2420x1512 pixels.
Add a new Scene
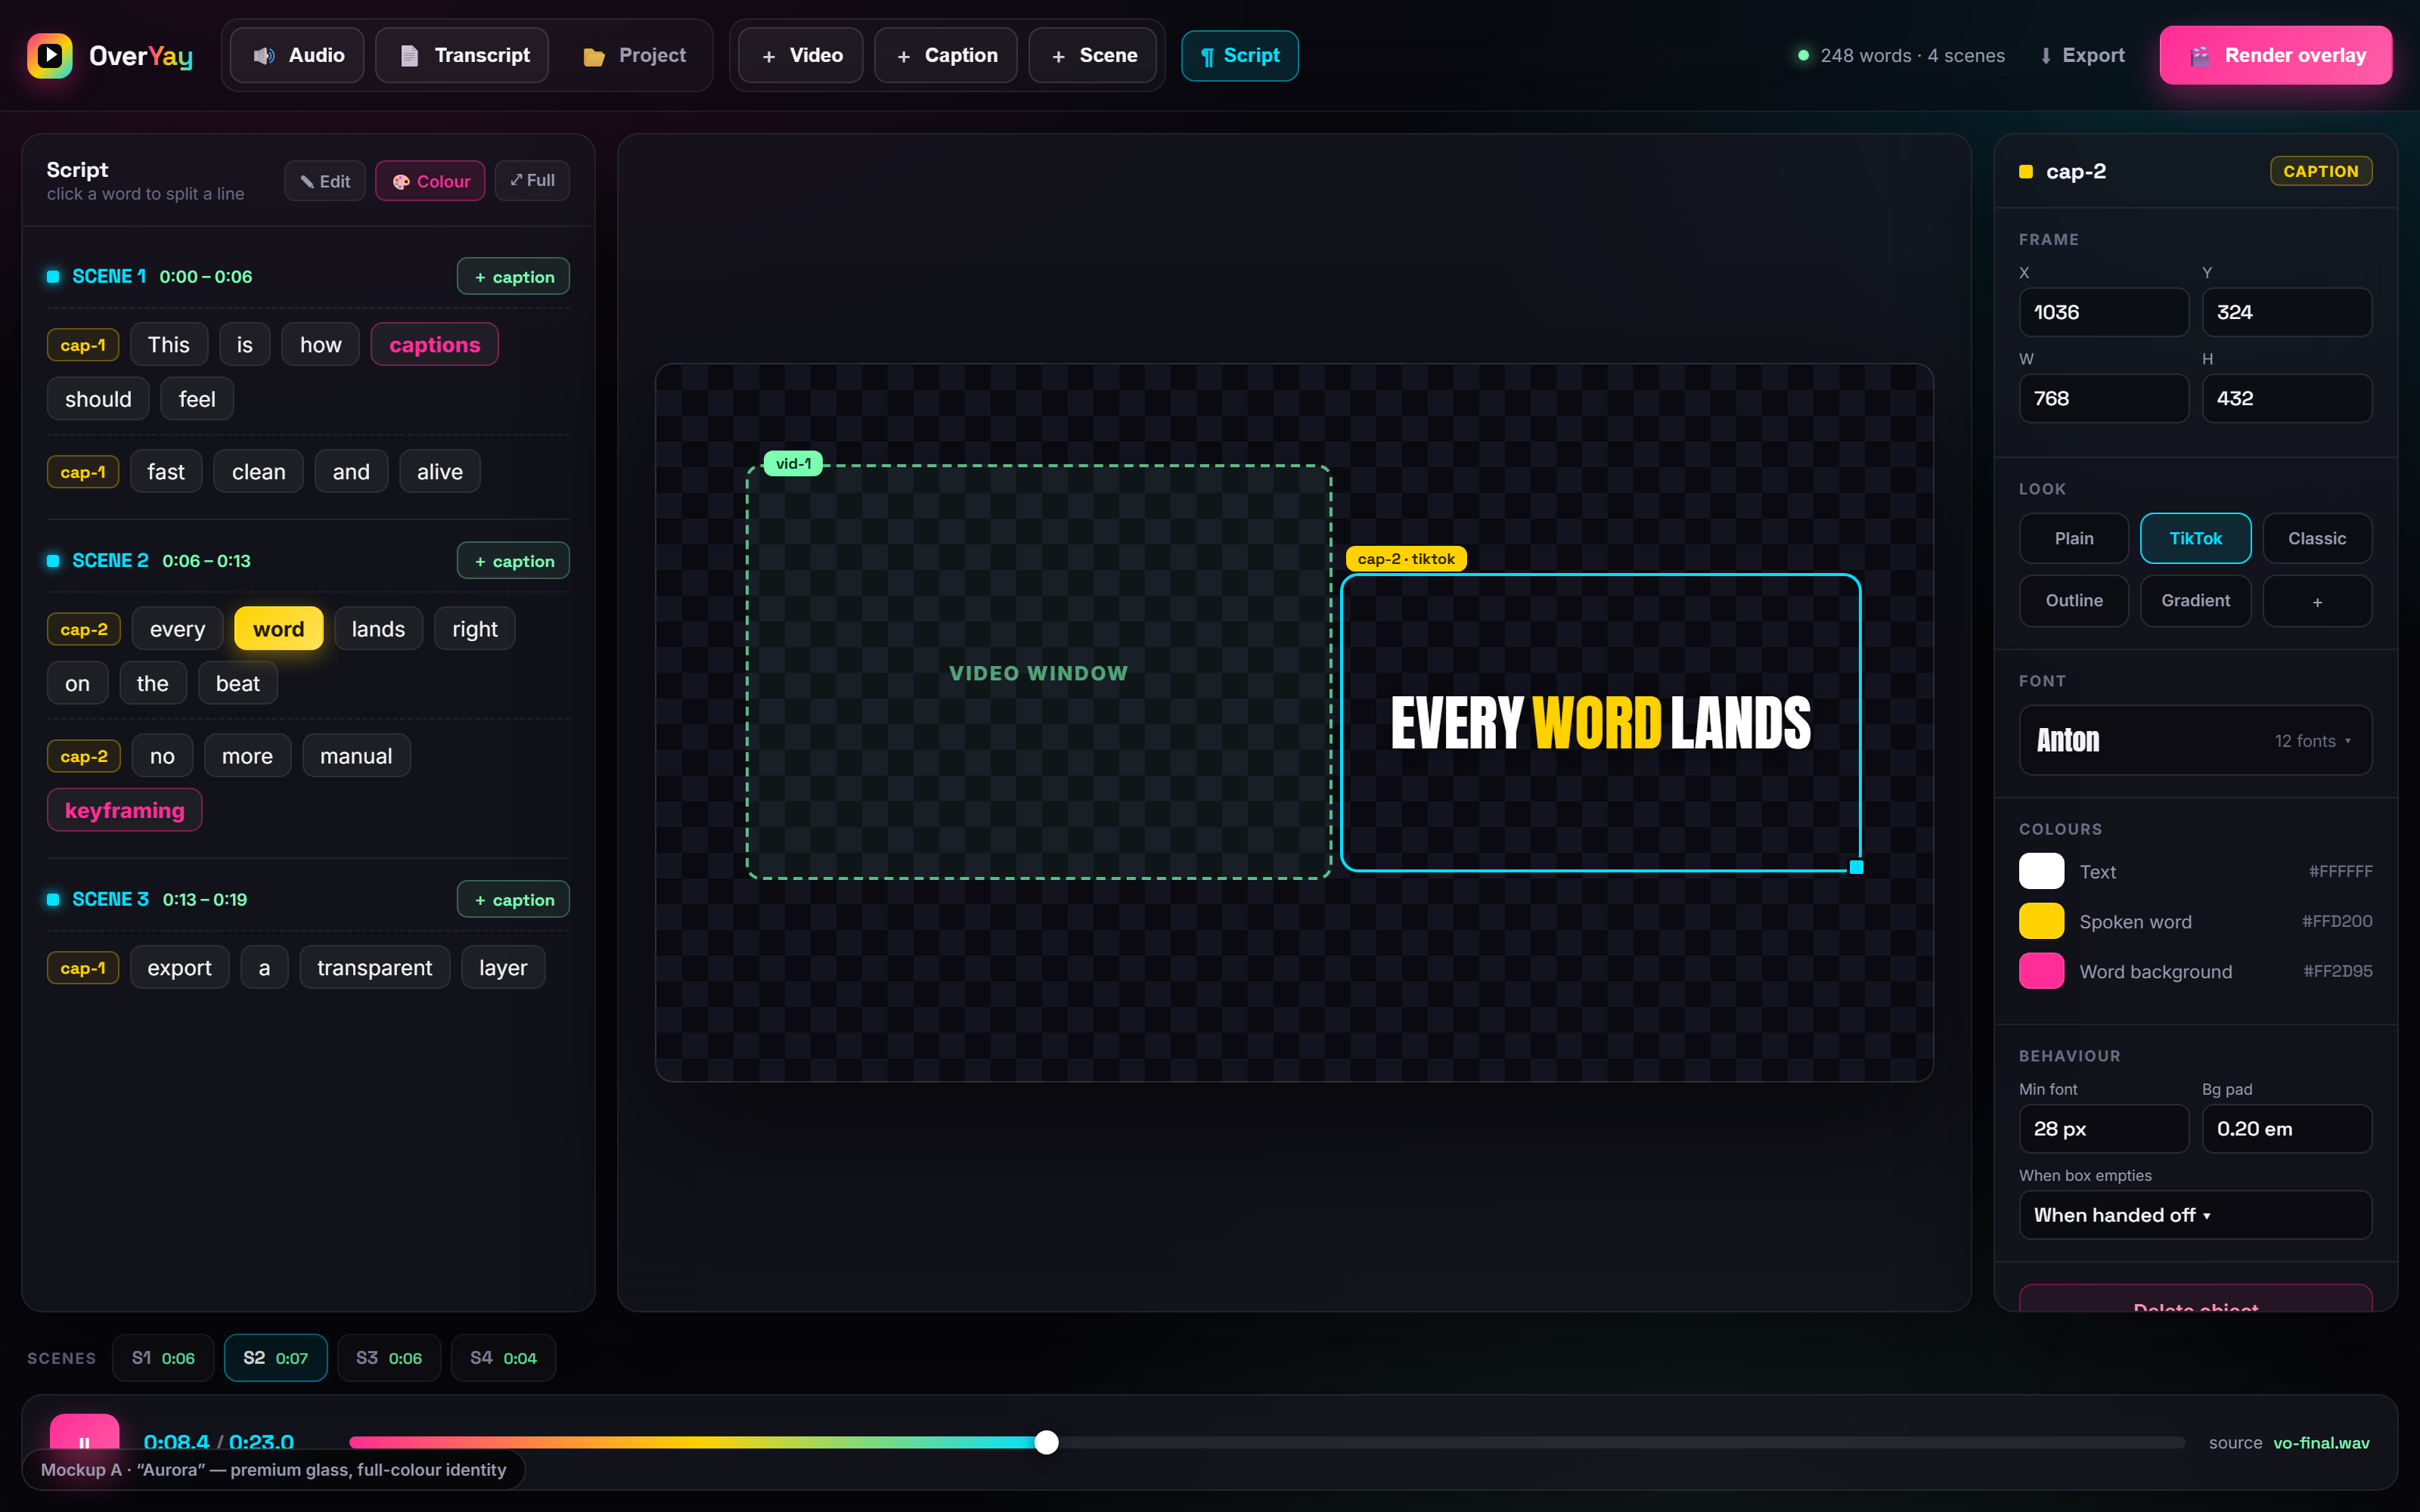tap(1093, 55)
